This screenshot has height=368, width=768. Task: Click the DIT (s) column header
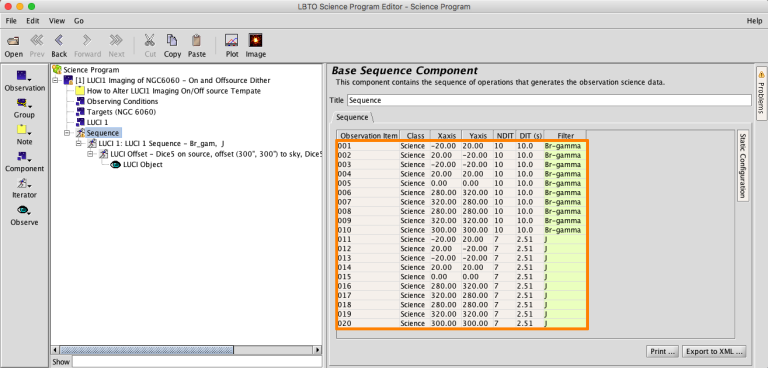click(x=529, y=135)
